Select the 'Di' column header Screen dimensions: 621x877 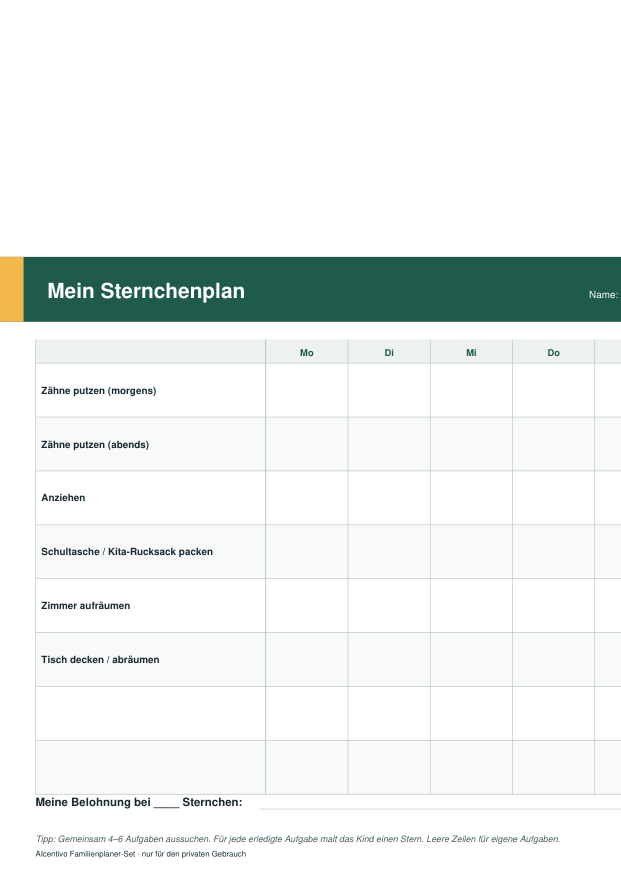(x=389, y=352)
